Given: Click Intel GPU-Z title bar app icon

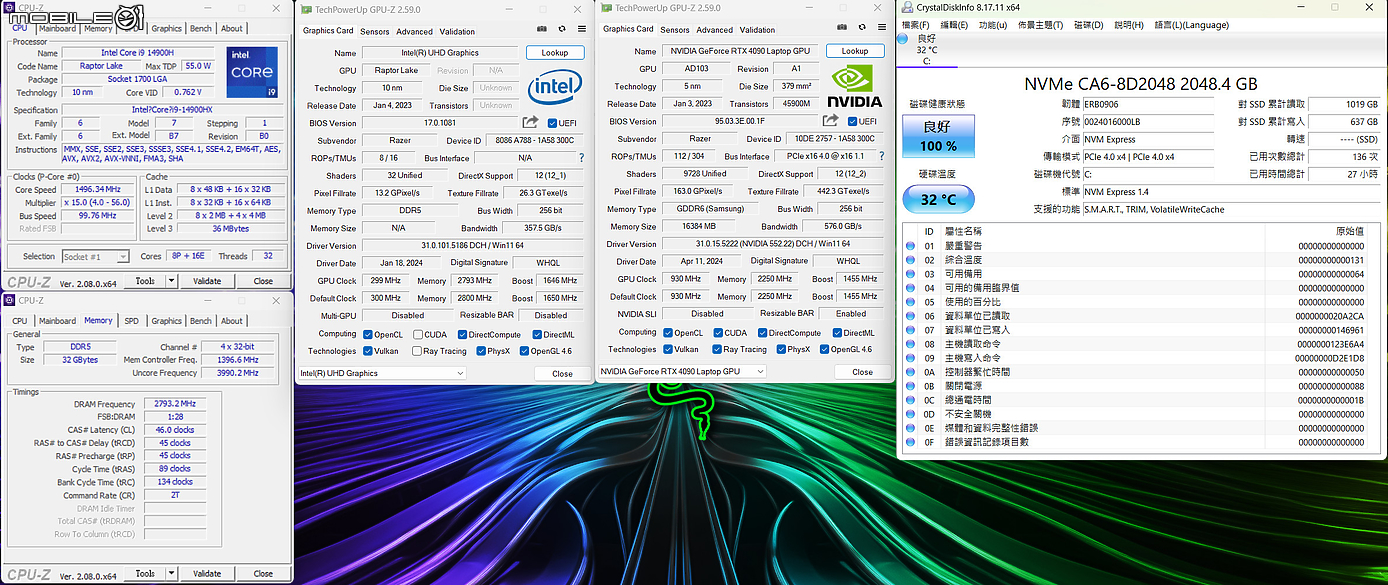Looking at the screenshot, I should (305, 8).
